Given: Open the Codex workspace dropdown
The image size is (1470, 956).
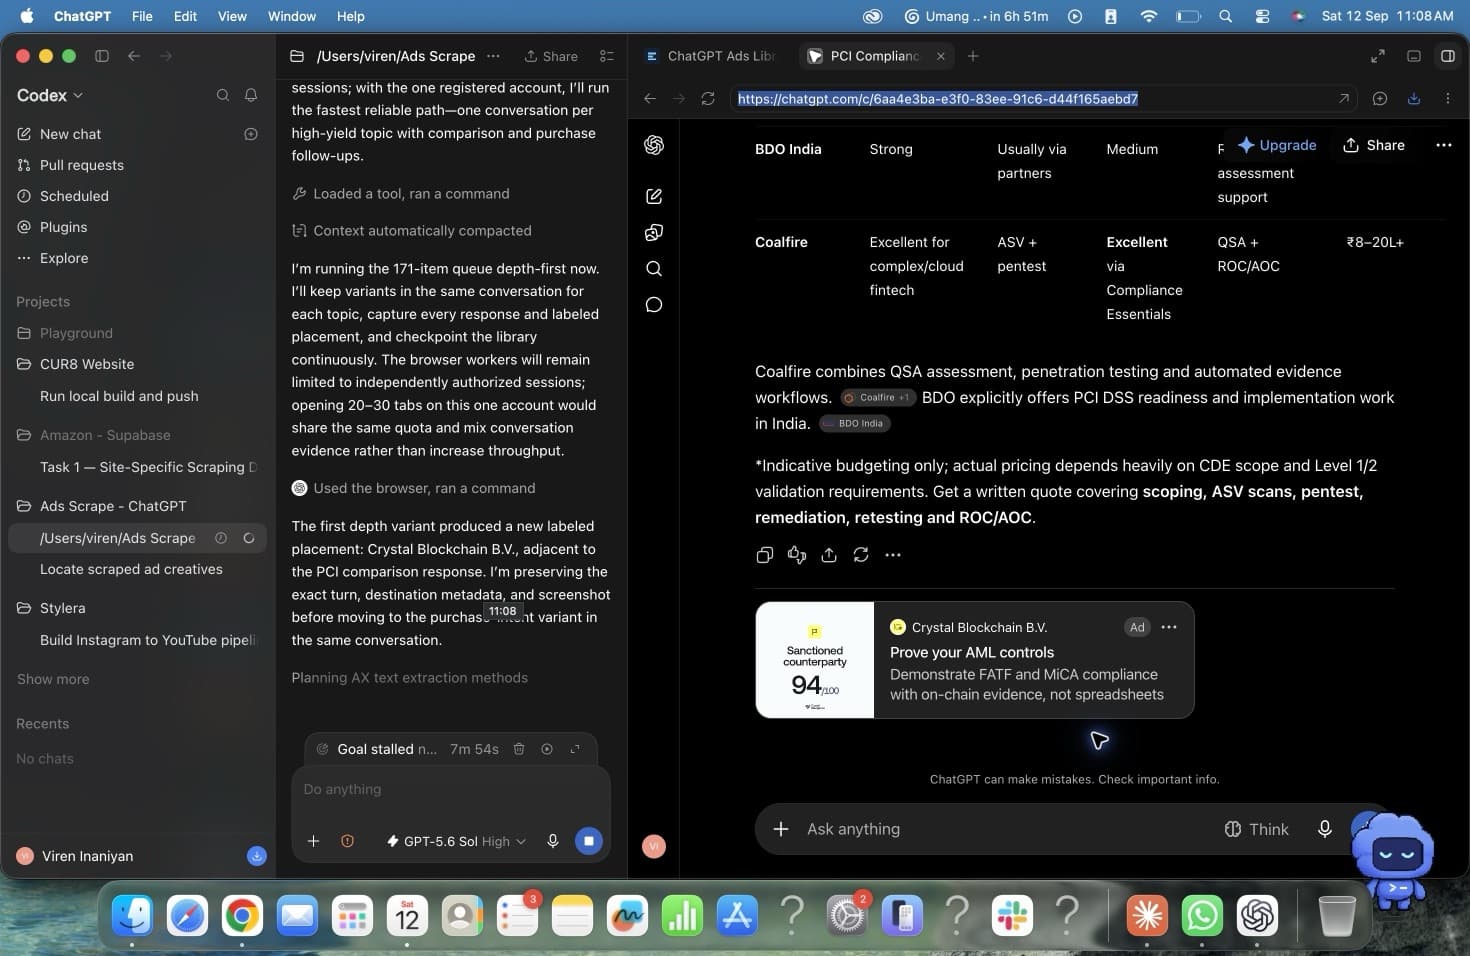Looking at the screenshot, I should (50, 95).
